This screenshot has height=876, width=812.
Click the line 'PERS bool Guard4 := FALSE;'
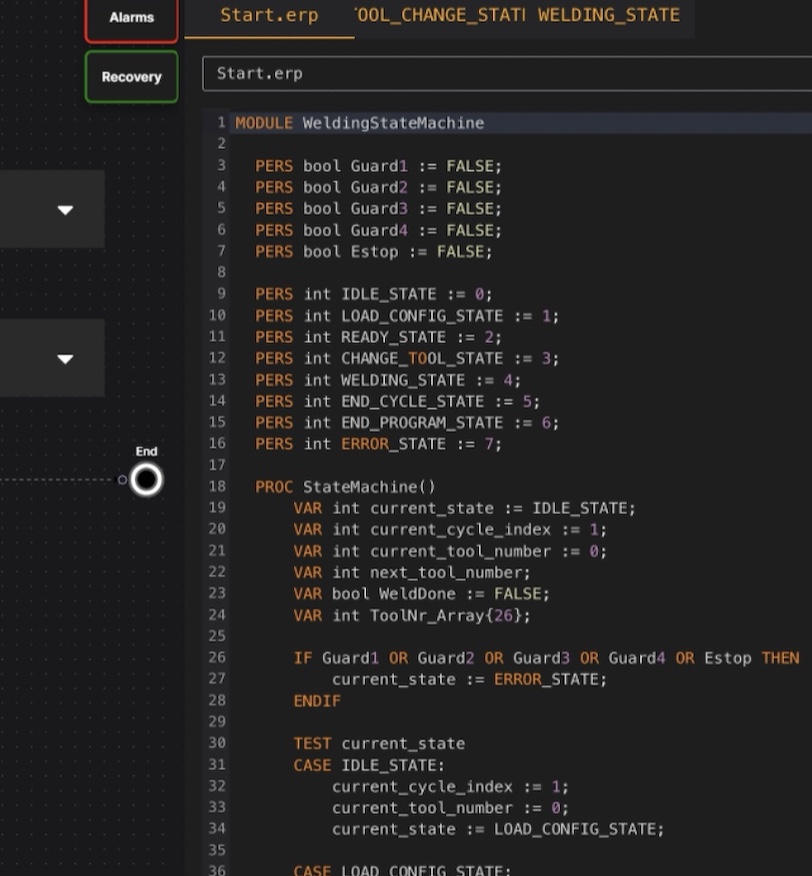tap(378, 230)
